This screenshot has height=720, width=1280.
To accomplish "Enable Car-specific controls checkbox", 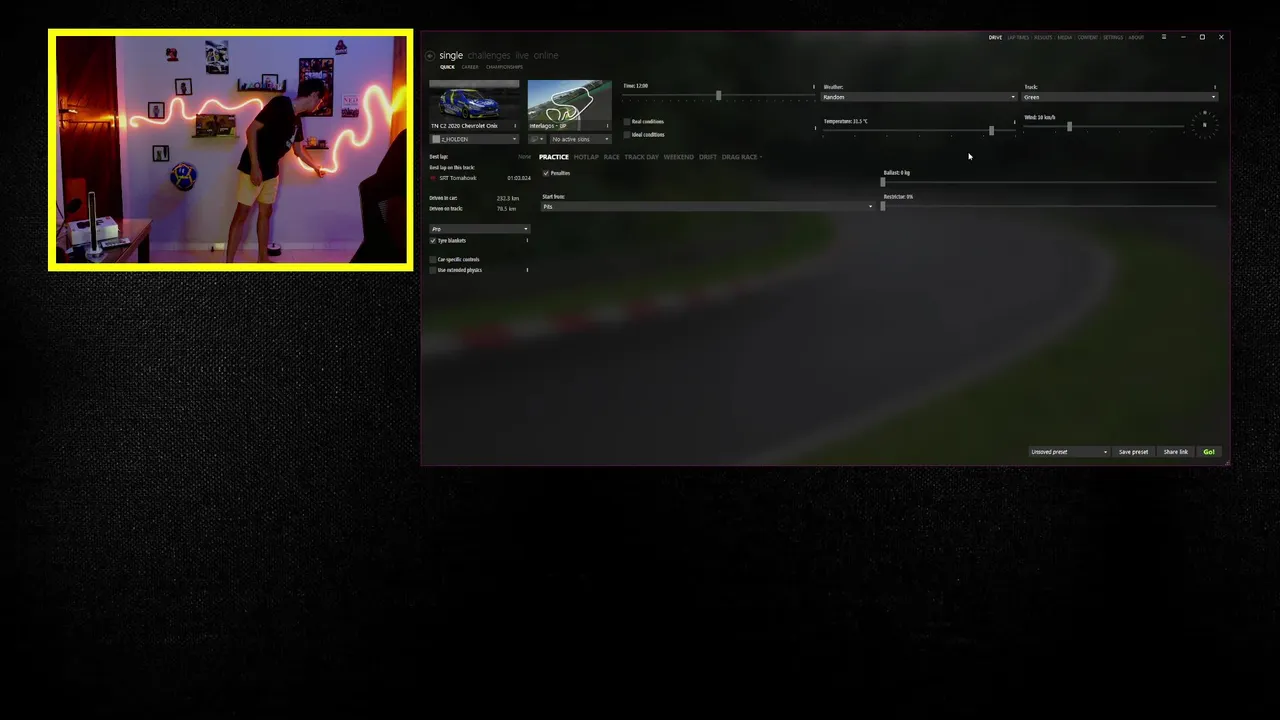I will point(433,260).
